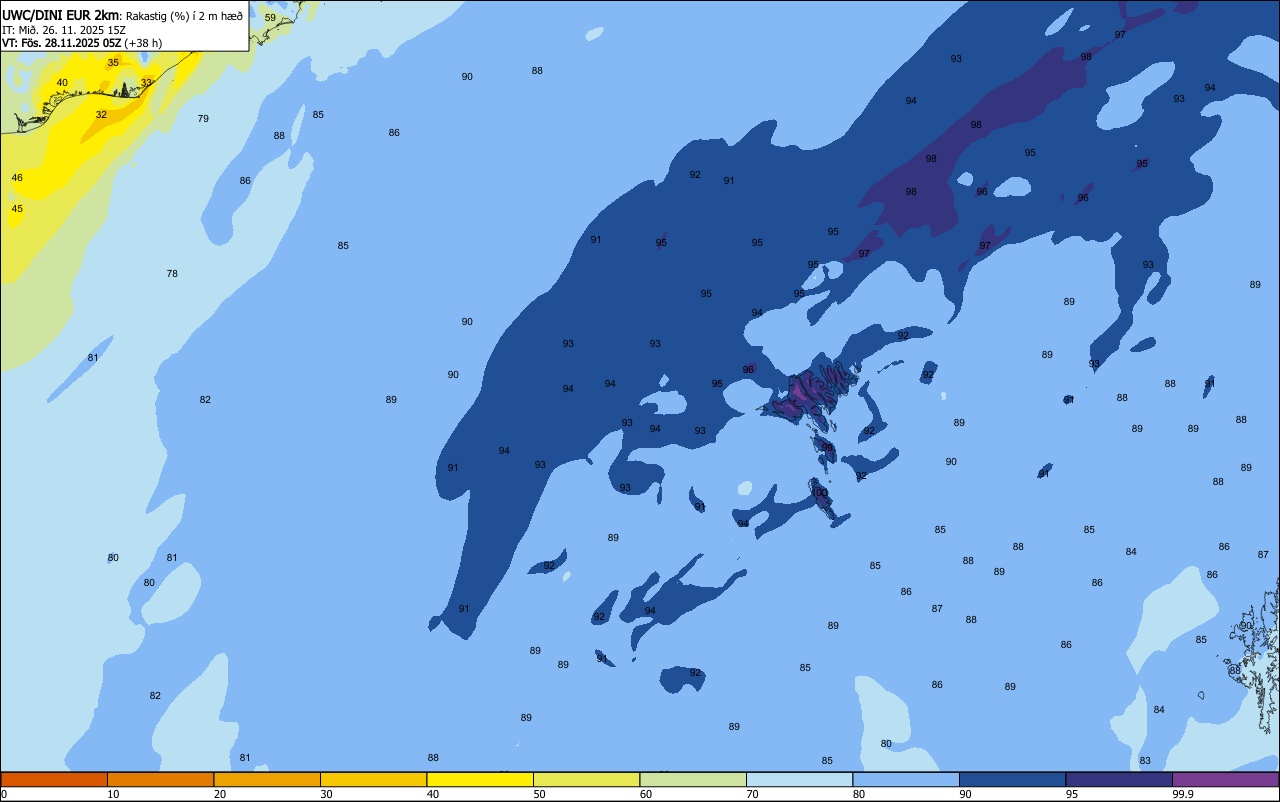This screenshot has height=802, width=1280.
Task: Select the "IT: Mið. 26. 11. 2025 15Z" line
Action: (64, 29)
